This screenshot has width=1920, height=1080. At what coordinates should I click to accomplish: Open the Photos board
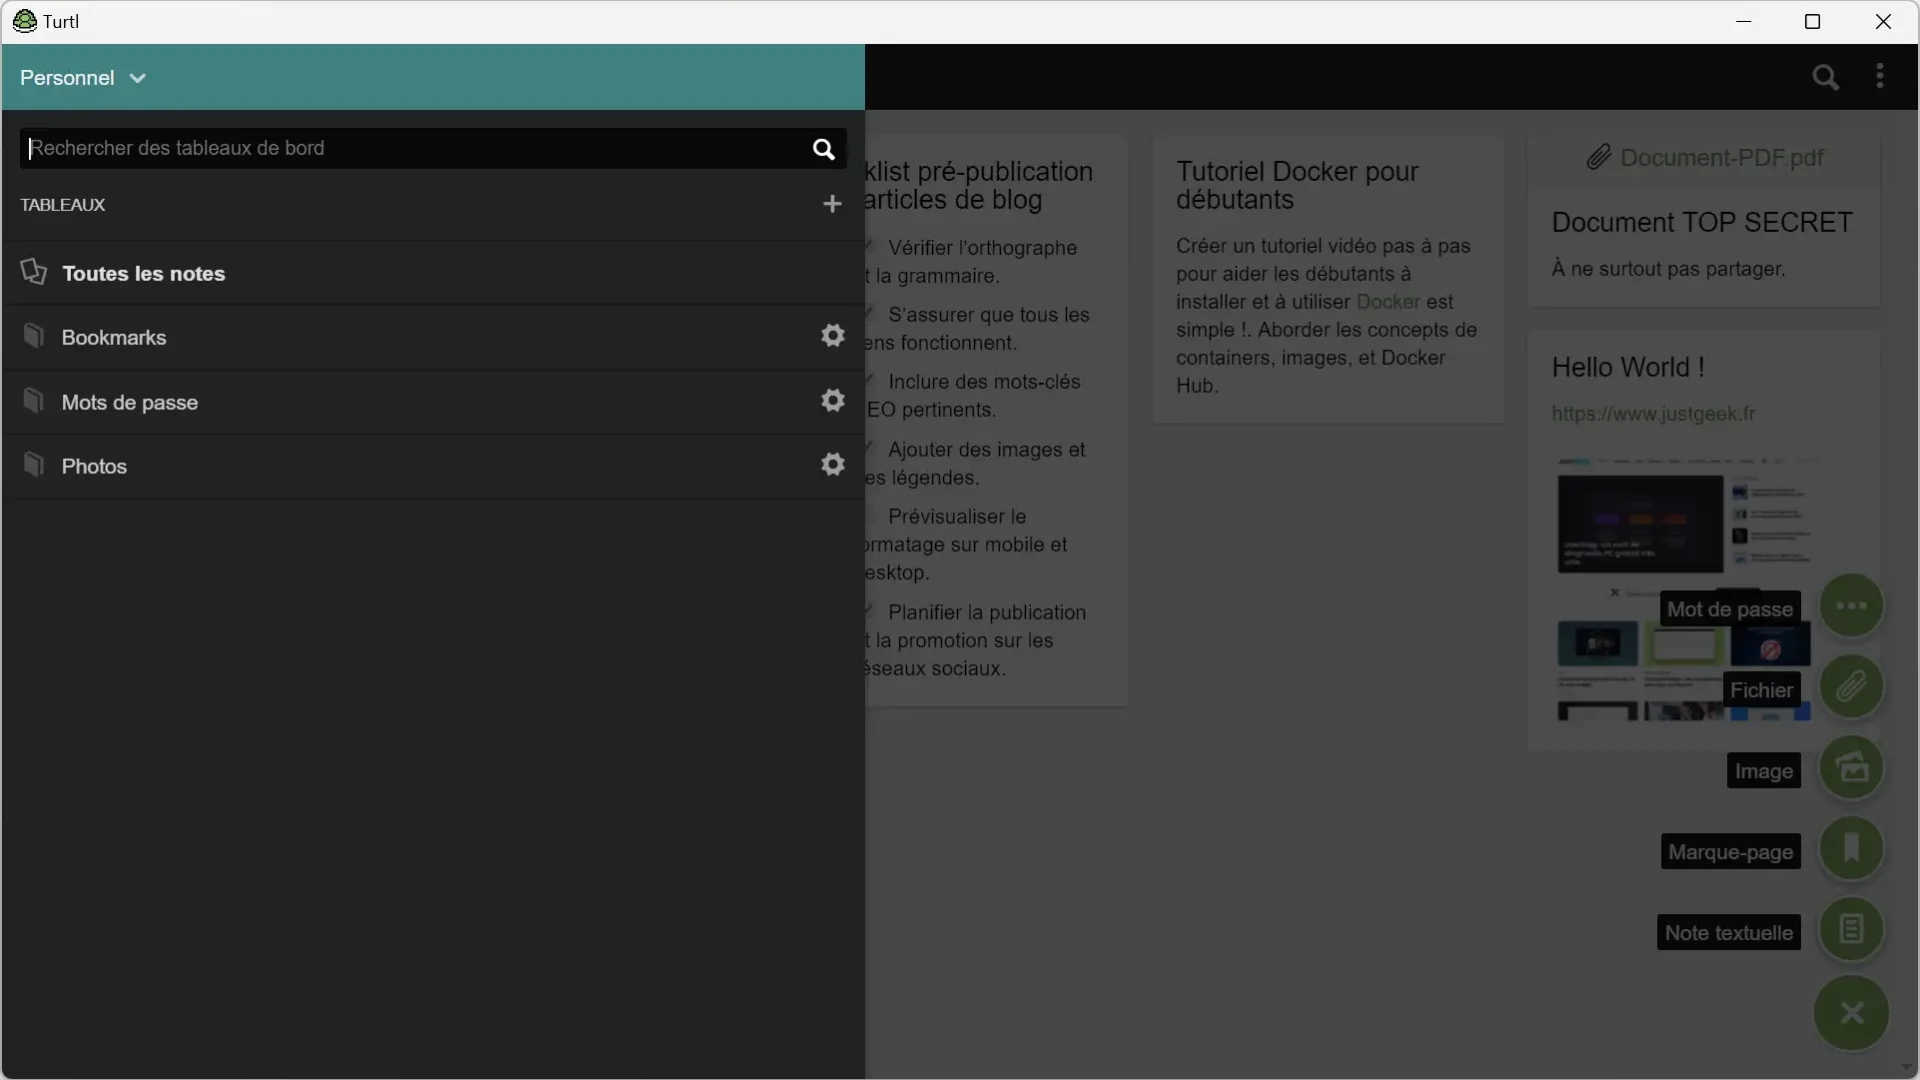click(433, 466)
